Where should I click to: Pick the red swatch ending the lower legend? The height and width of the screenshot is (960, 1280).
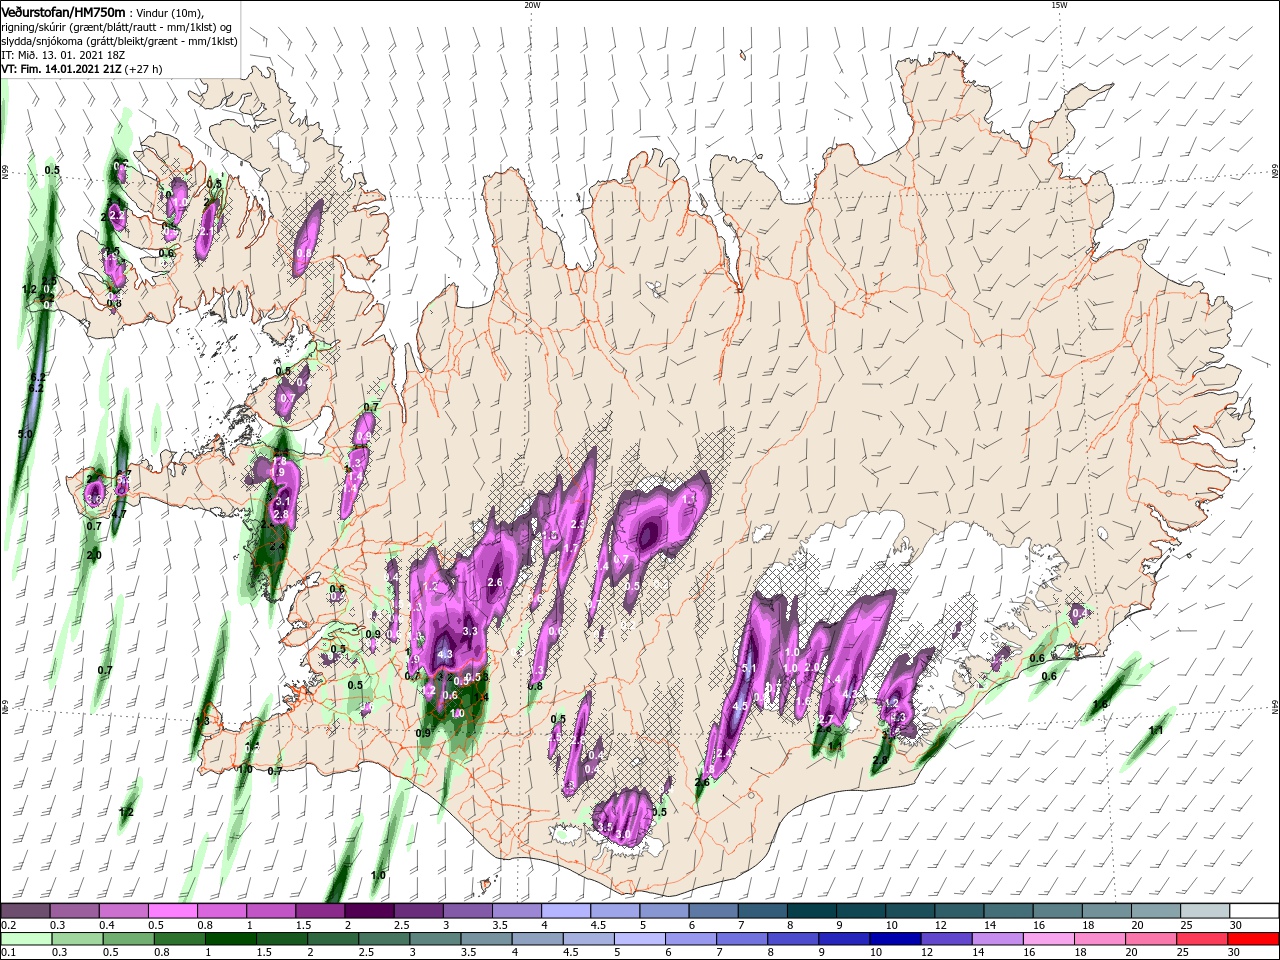click(x=1254, y=939)
